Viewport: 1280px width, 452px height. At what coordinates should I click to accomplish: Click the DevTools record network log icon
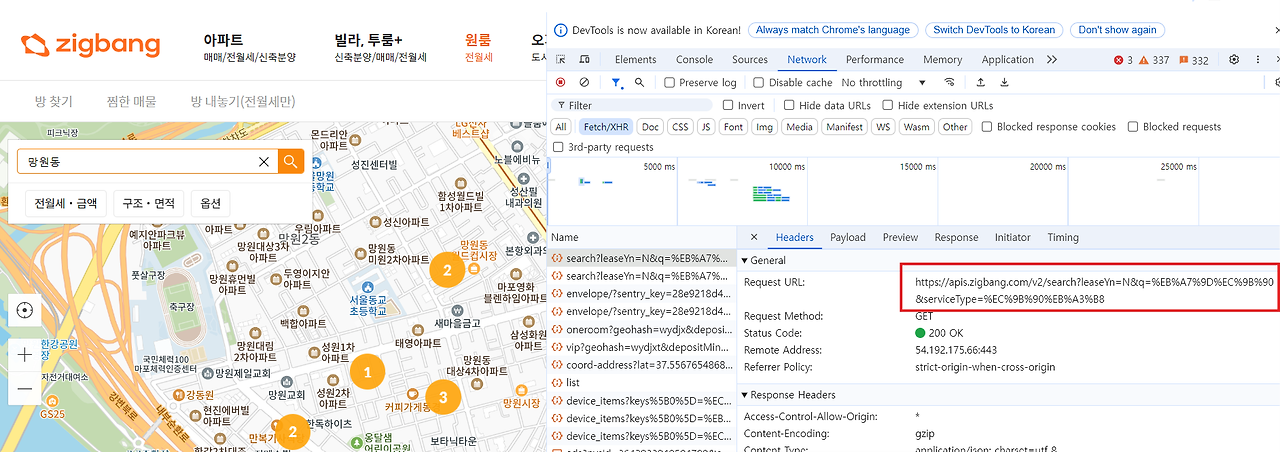[560, 82]
